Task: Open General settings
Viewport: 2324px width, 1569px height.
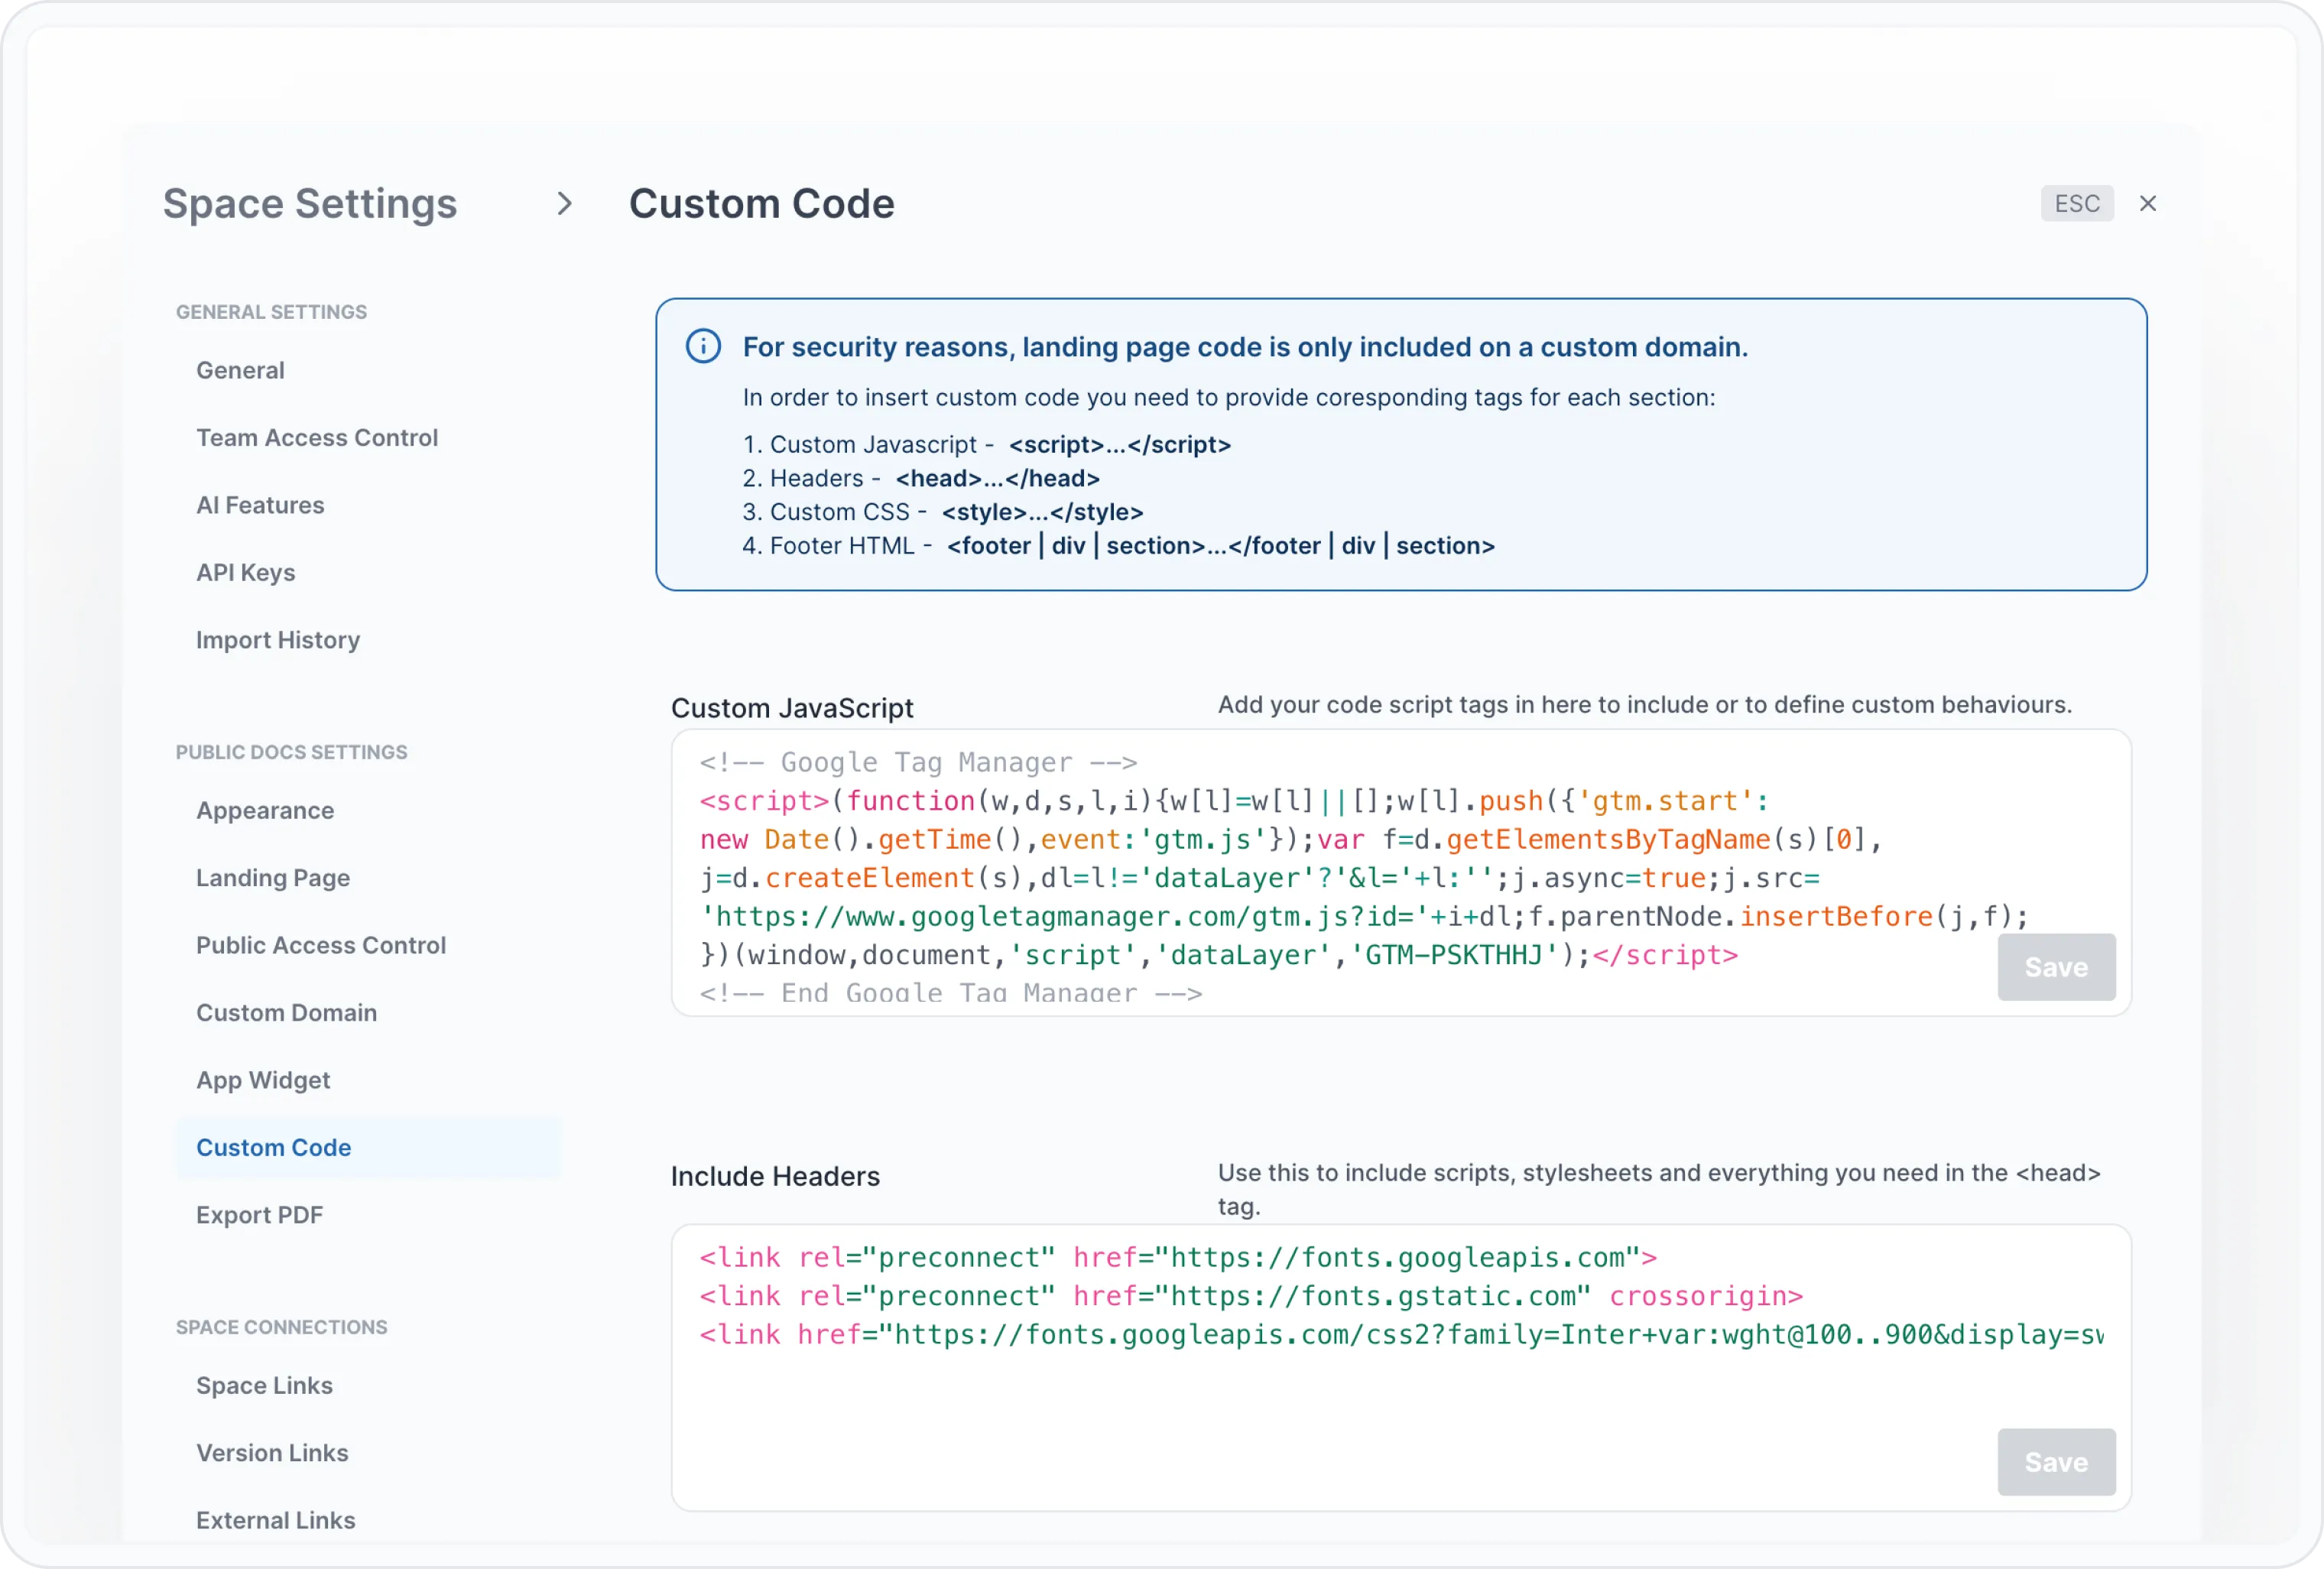Action: (240, 371)
